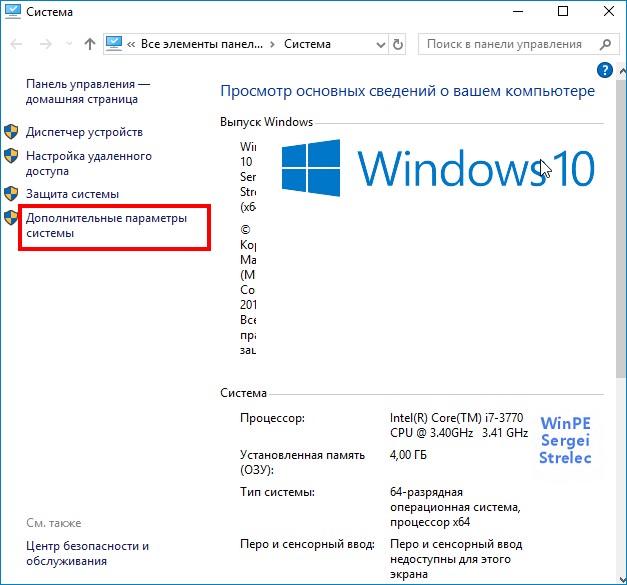The width and height of the screenshot is (627, 585).
Task: Open Help with the blue question icon
Action: click(x=605, y=70)
